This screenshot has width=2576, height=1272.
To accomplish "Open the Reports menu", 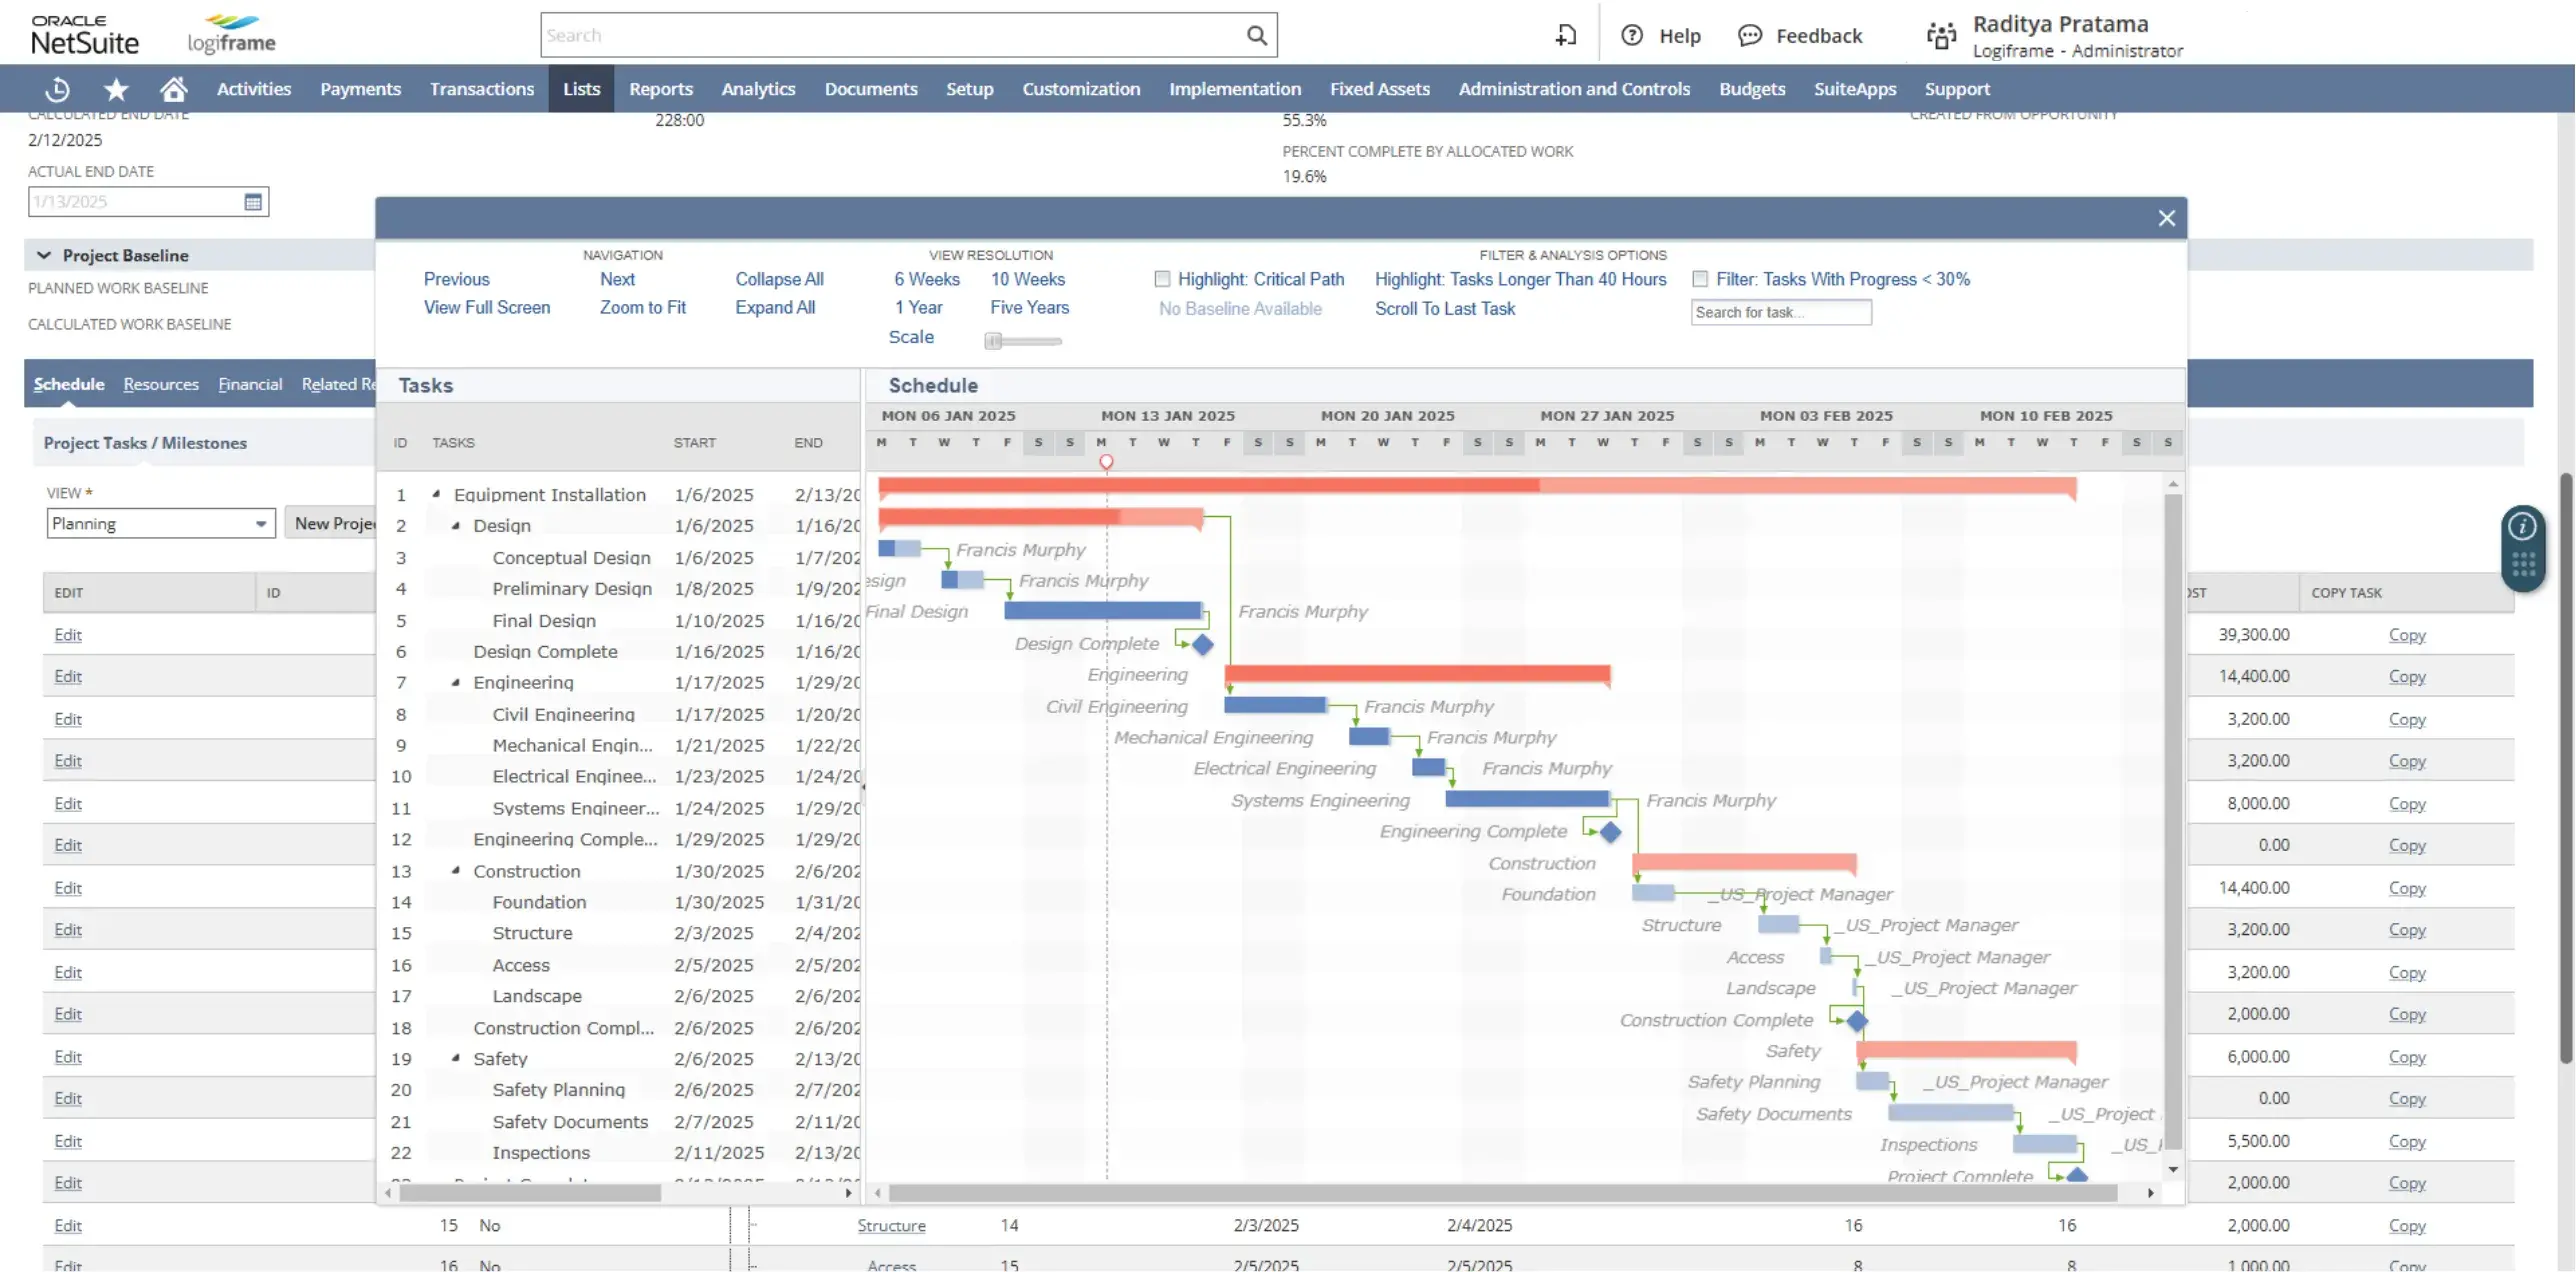I will (x=660, y=88).
